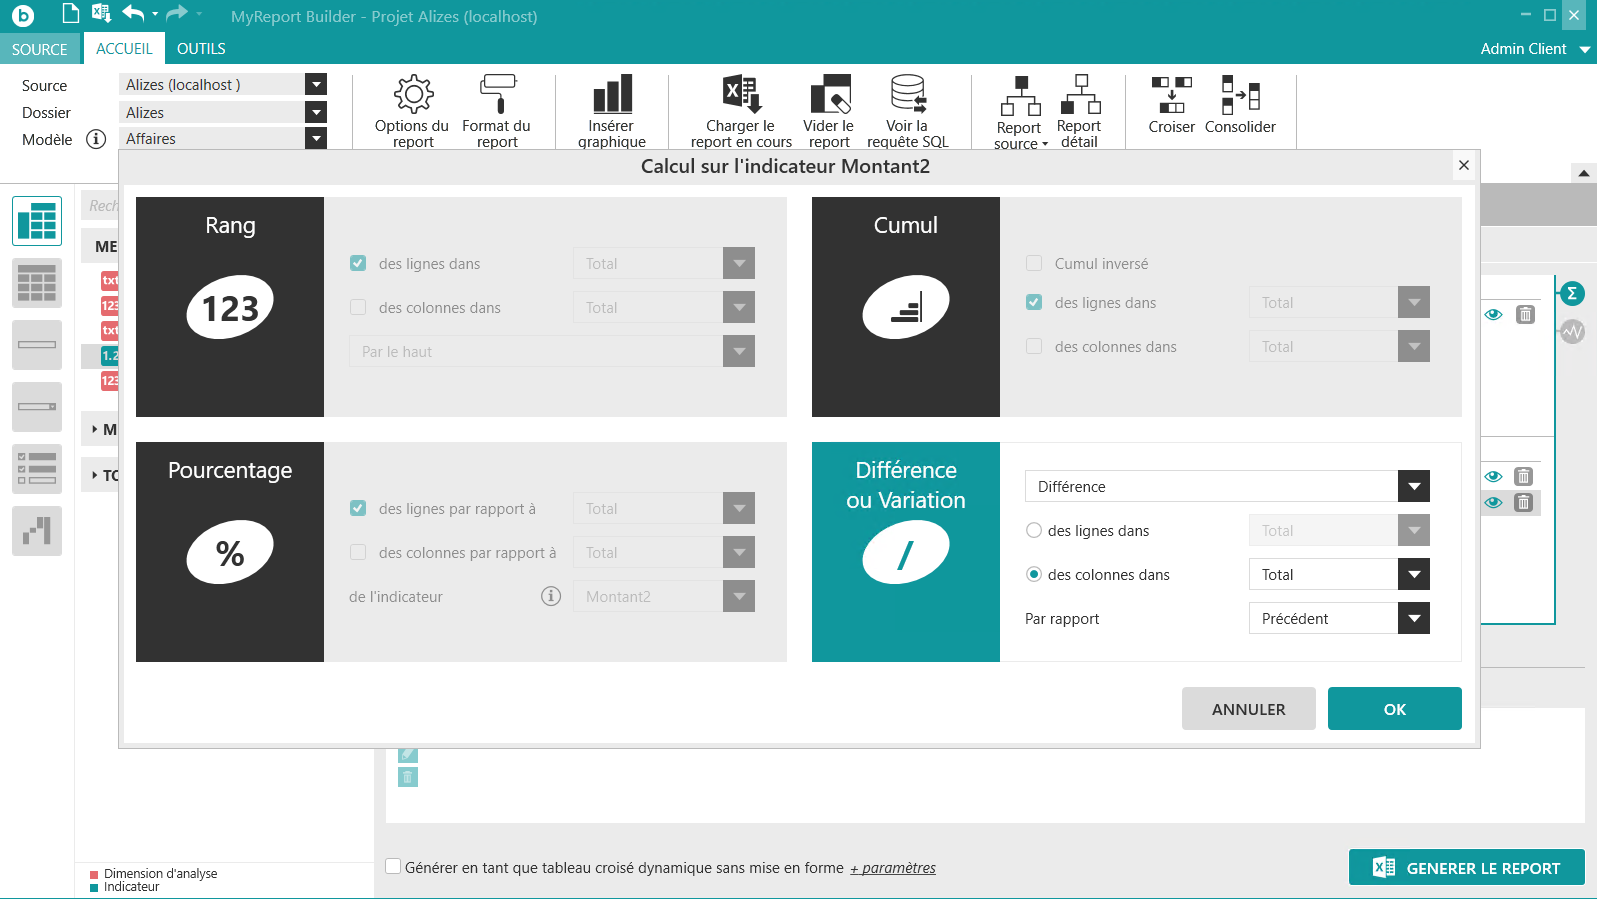This screenshot has width=1597, height=899.
Task: Click the ANNULER button
Action: click(x=1248, y=709)
